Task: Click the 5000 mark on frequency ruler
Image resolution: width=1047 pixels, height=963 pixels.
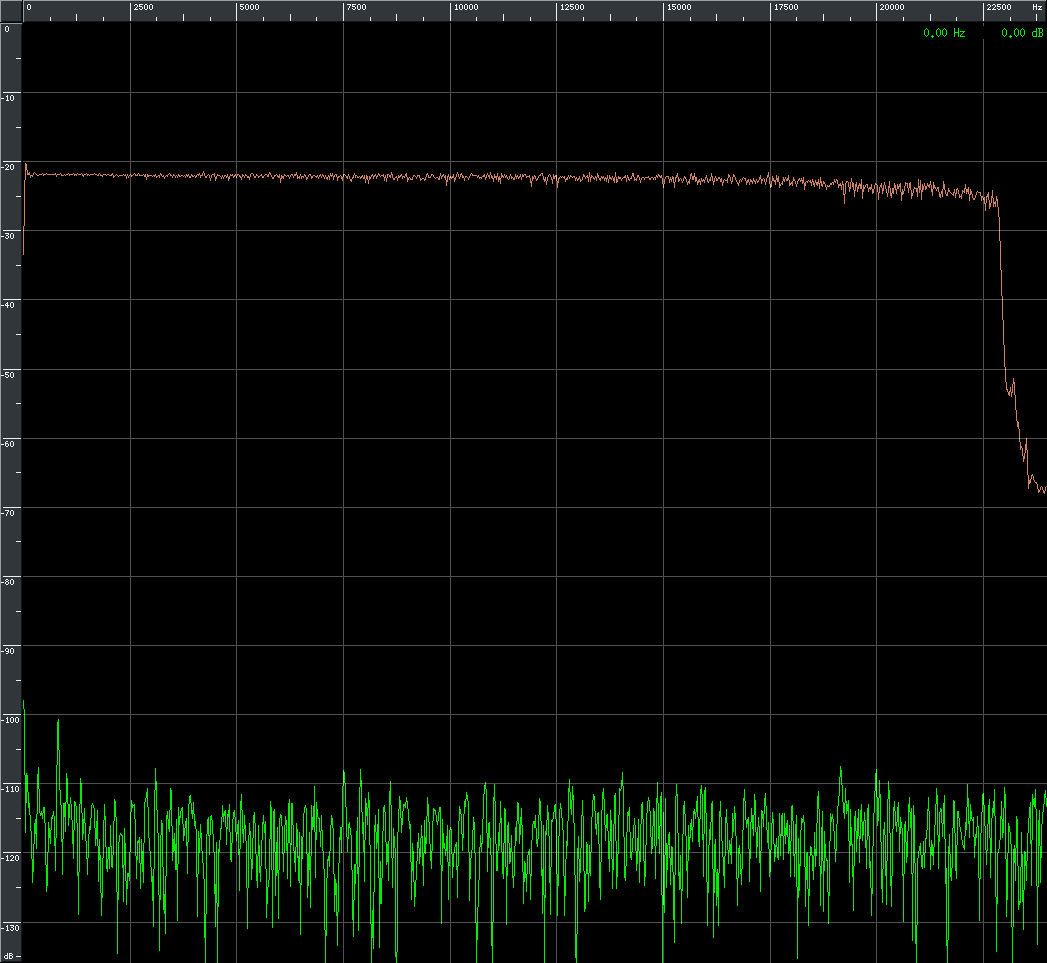Action: pos(249,7)
